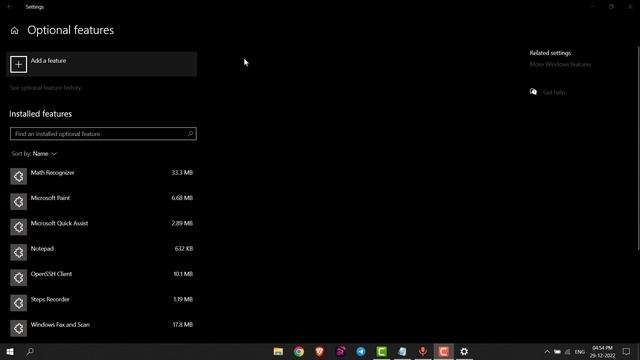Viewport: 640px width, 360px height.
Task: Click the Math Recognizer feature icon
Action: tap(18, 176)
